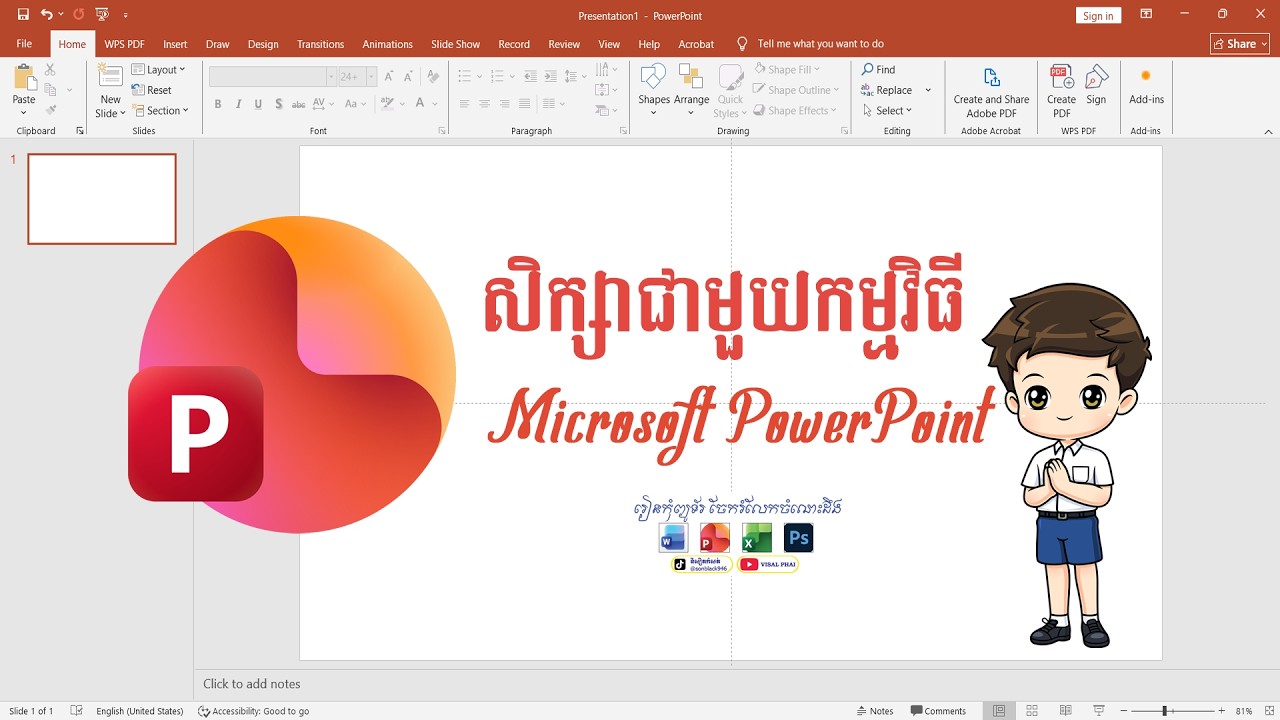Open Shape Fill dropdown

point(786,69)
